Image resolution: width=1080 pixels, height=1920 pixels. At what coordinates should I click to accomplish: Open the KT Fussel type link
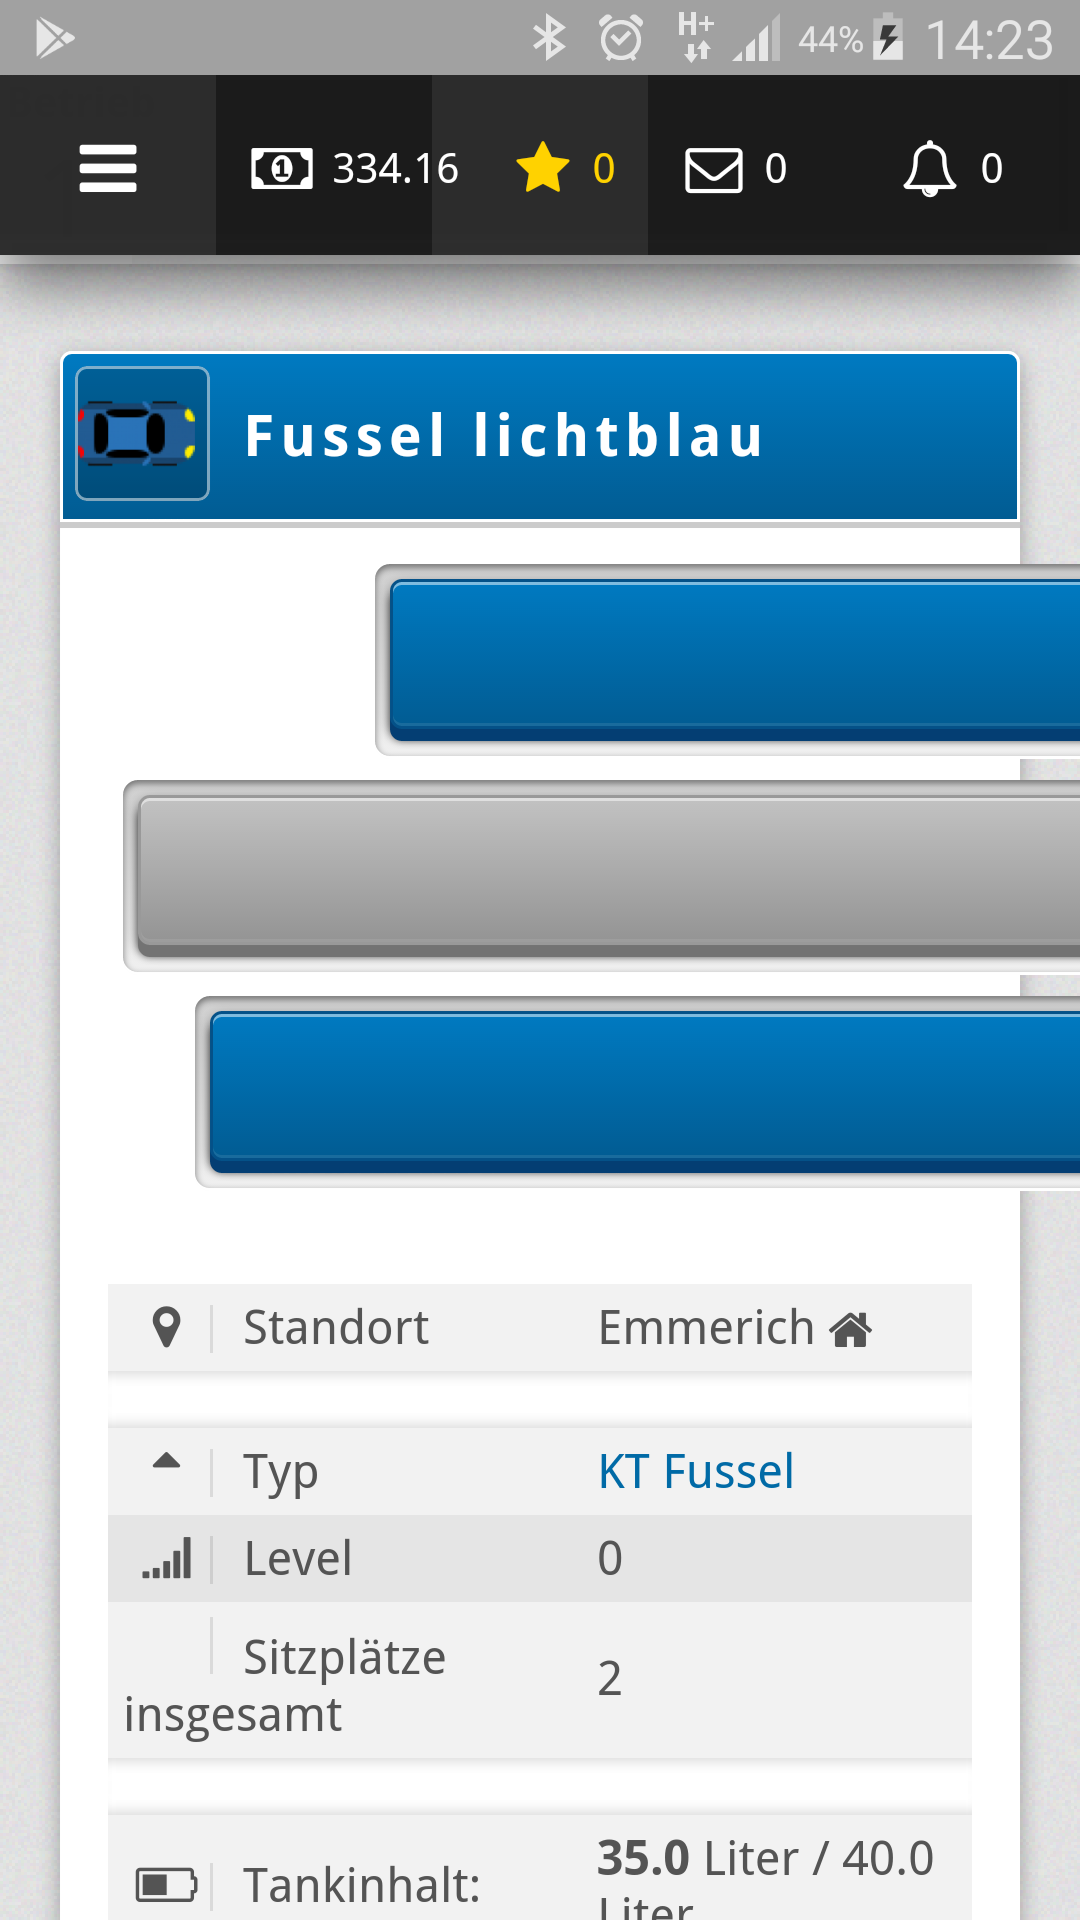pyautogui.click(x=696, y=1472)
